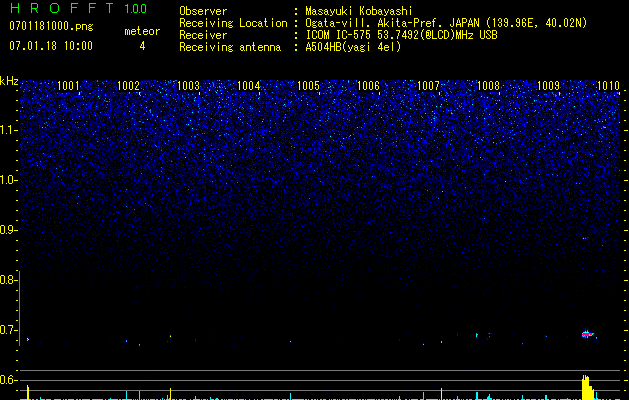The height and width of the screenshot is (400, 629).
Task: Click the Observer field label
Action: click(203, 11)
